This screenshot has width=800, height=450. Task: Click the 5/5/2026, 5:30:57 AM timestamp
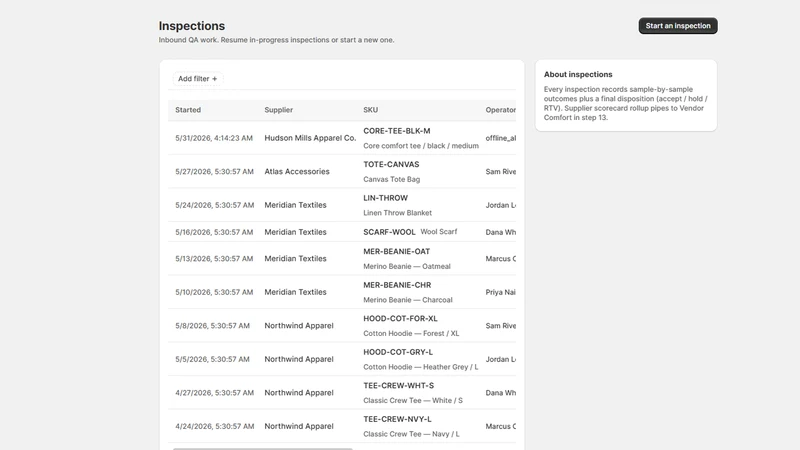(212, 359)
